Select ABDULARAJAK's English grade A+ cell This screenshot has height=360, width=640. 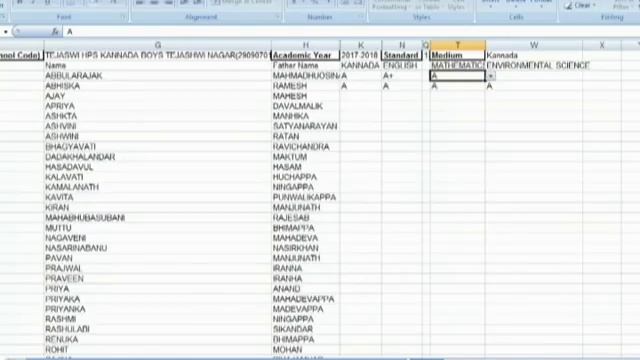coord(402,76)
